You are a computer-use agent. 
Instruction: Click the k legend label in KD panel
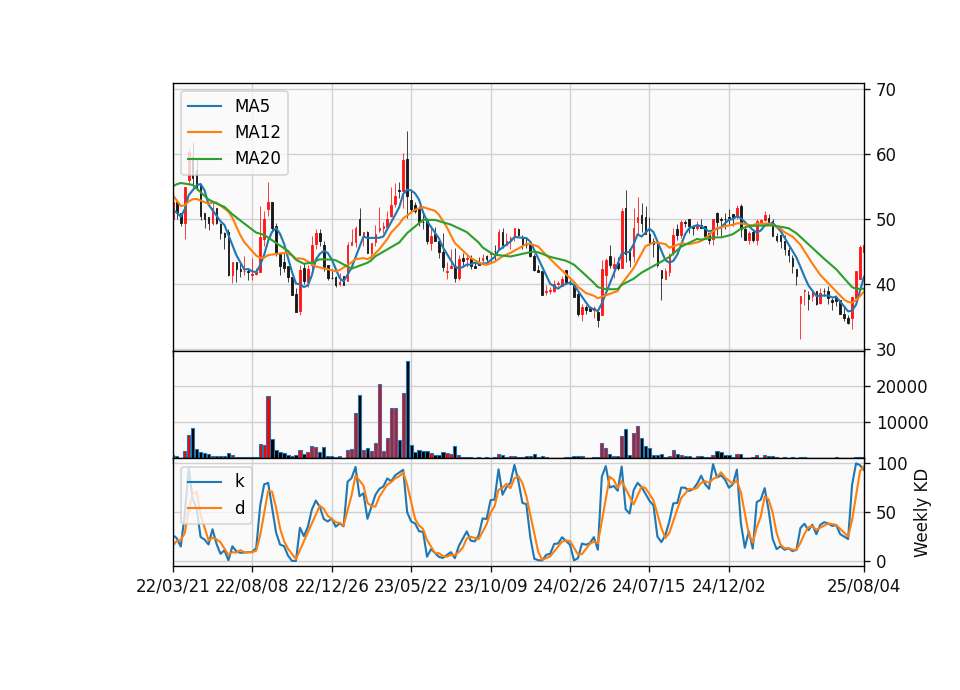(x=239, y=481)
